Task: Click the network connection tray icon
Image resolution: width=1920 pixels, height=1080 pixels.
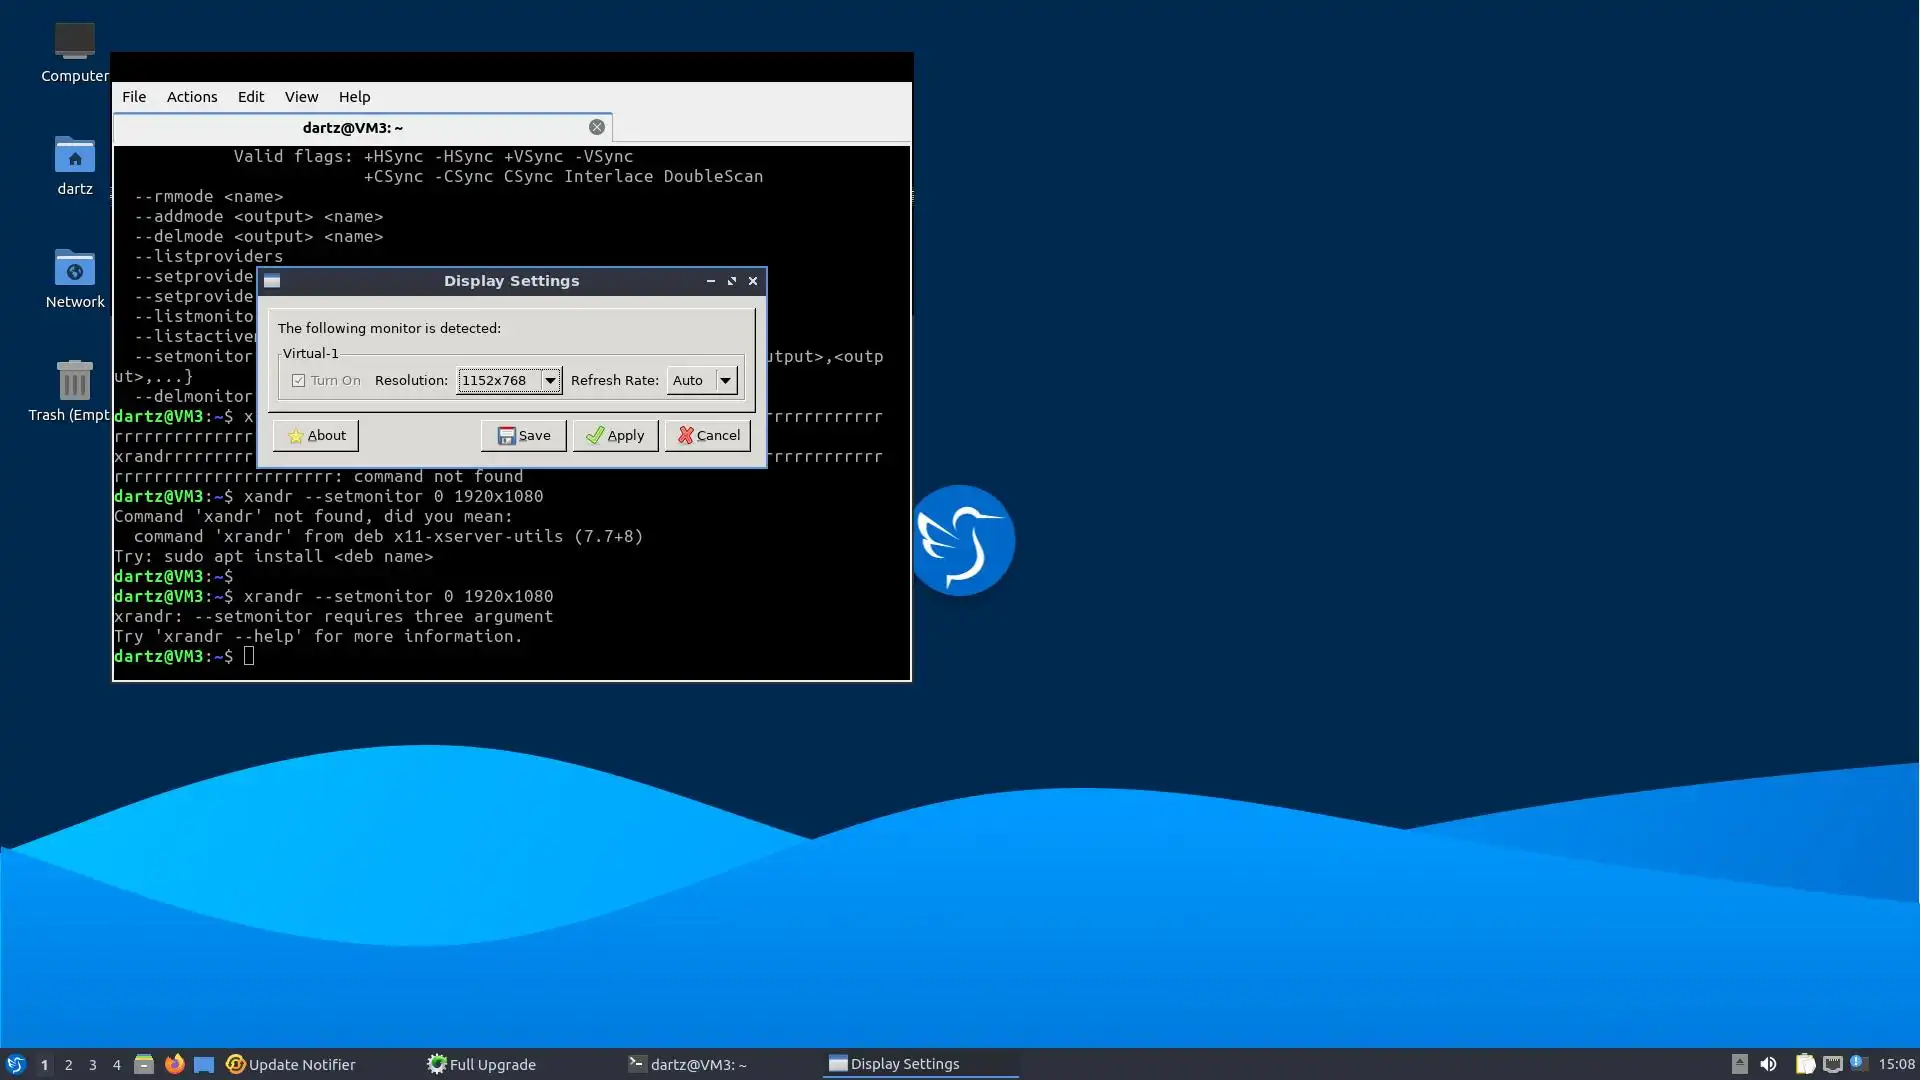Action: click(x=1832, y=1064)
